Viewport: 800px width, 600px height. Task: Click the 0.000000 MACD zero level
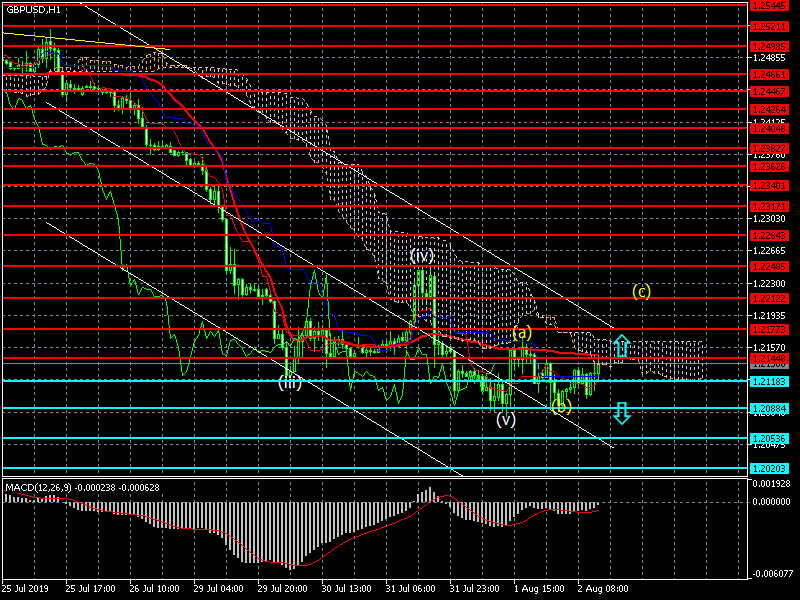[x=773, y=502]
